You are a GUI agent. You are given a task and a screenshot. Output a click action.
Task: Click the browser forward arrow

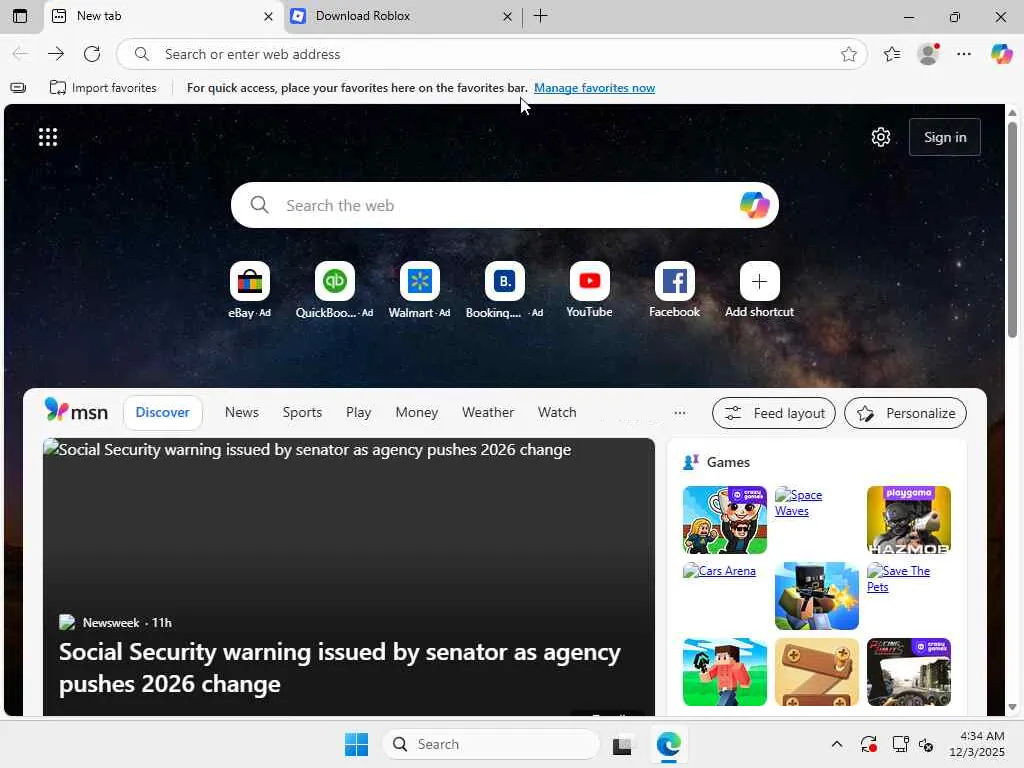coord(56,54)
